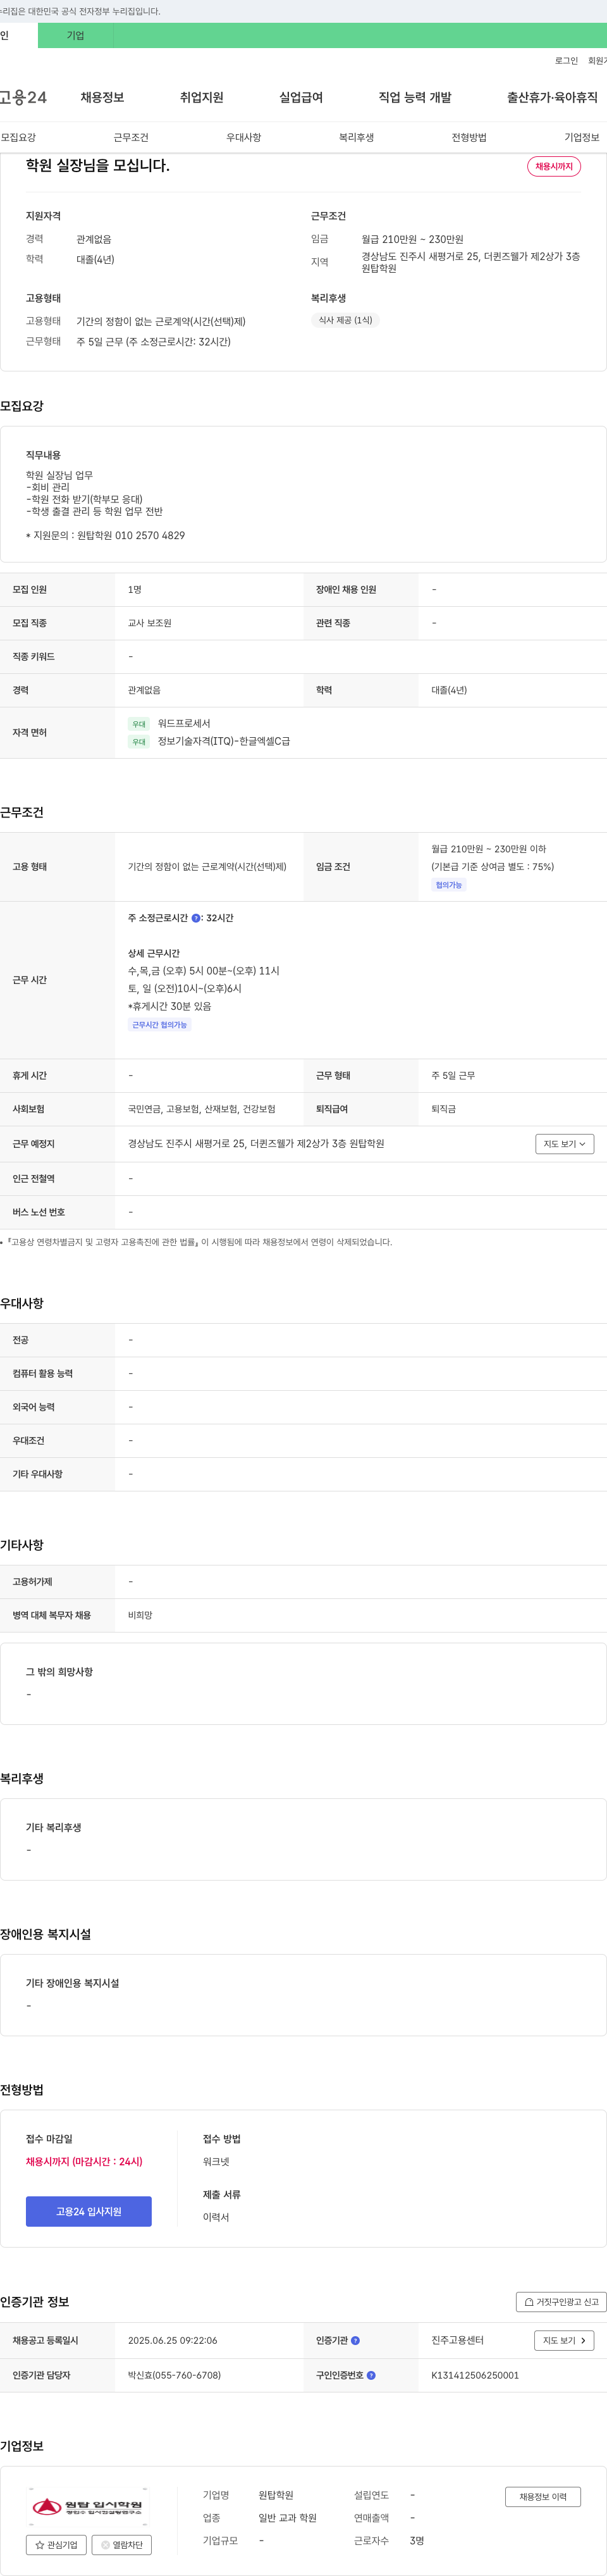Open the 채용정보 이력 button
This screenshot has height=2576, width=607.
(x=543, y=2496)
